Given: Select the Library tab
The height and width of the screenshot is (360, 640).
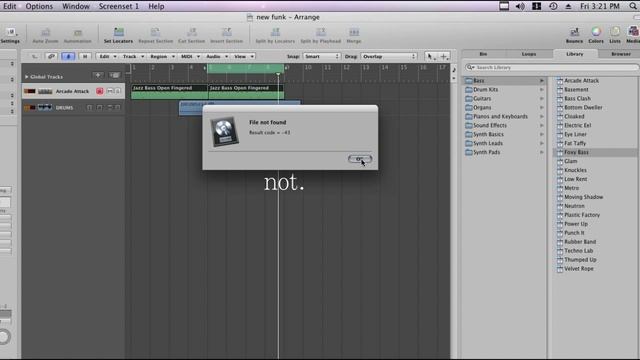Looking at the screenshot, I should pos(575,54).
